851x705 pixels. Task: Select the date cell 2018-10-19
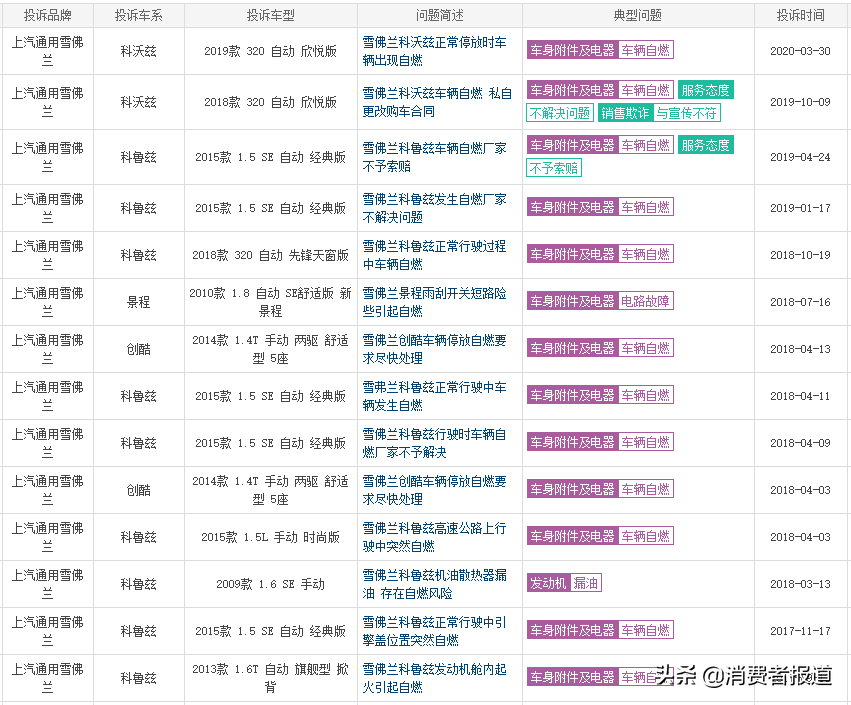point(801,255)
